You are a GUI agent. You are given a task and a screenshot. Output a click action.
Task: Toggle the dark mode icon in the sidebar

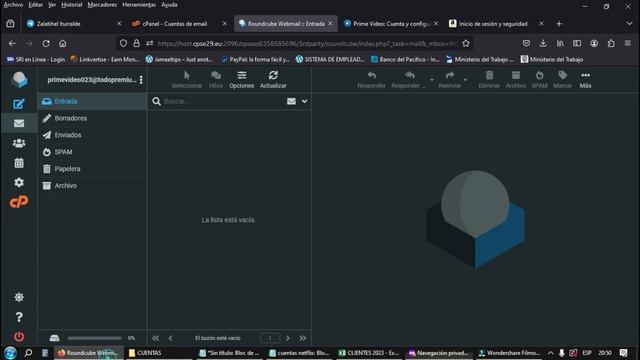pyautogui.click(x=19, y=297)
